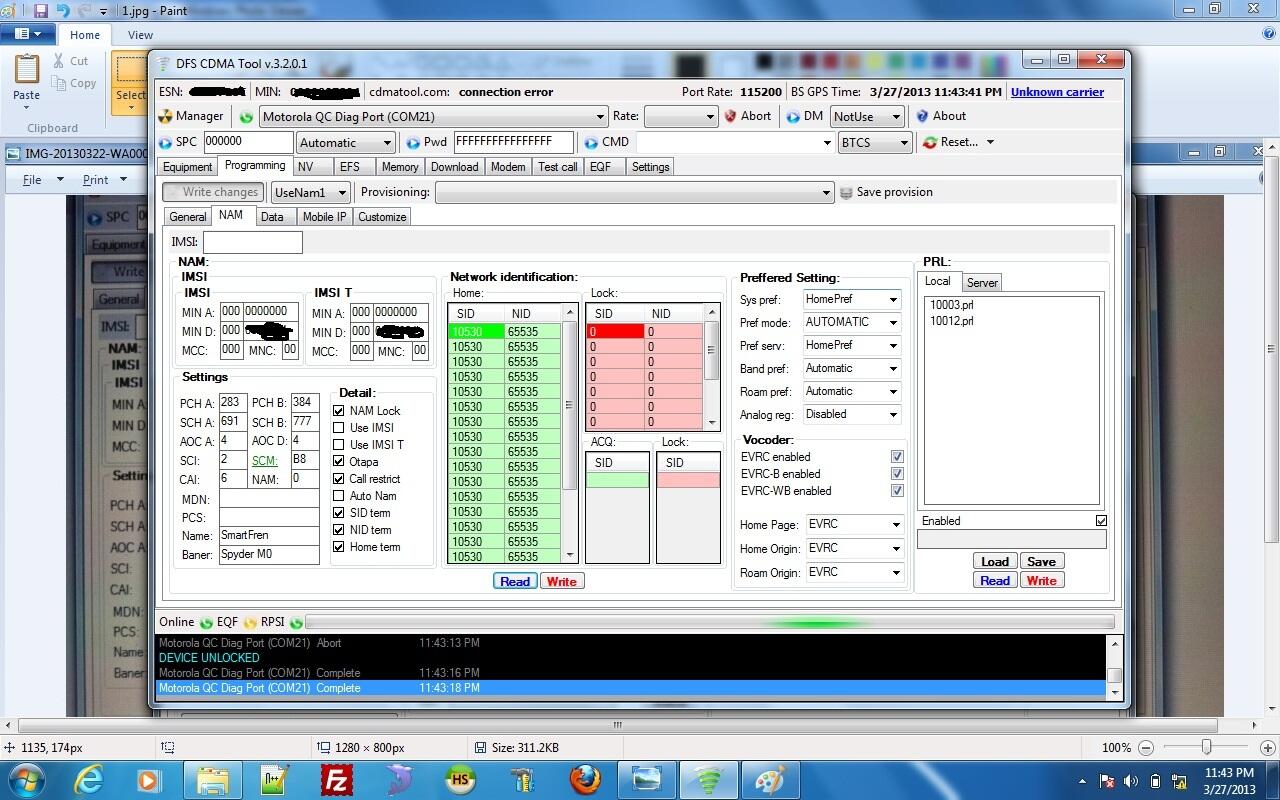This screenshot has width=1280, height=800.
Task: Click Write under Network identification
Action: point(561,581)
